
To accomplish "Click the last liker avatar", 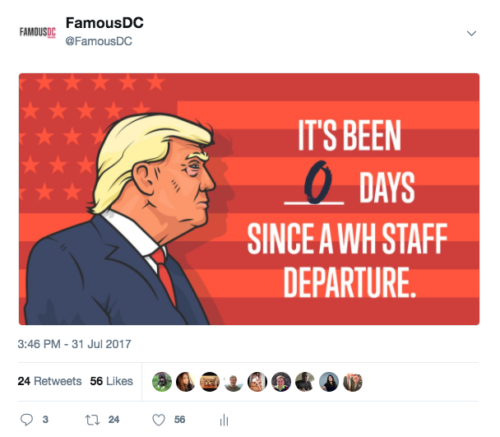I will [x=353, y=382].
